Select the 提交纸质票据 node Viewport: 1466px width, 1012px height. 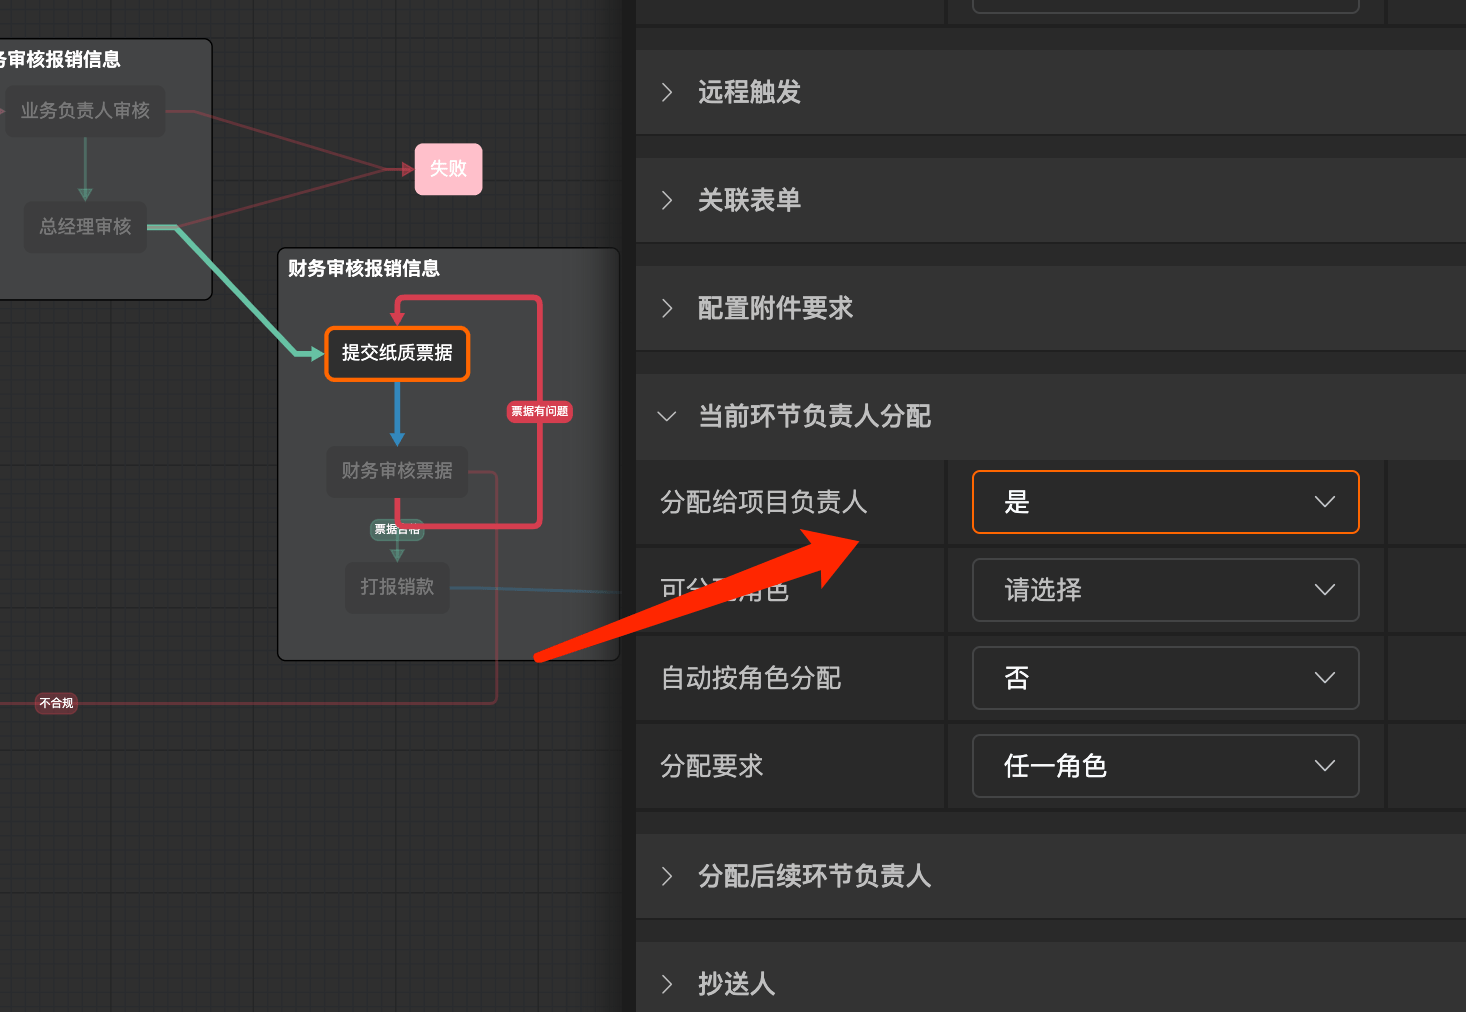tap(397, 353)
